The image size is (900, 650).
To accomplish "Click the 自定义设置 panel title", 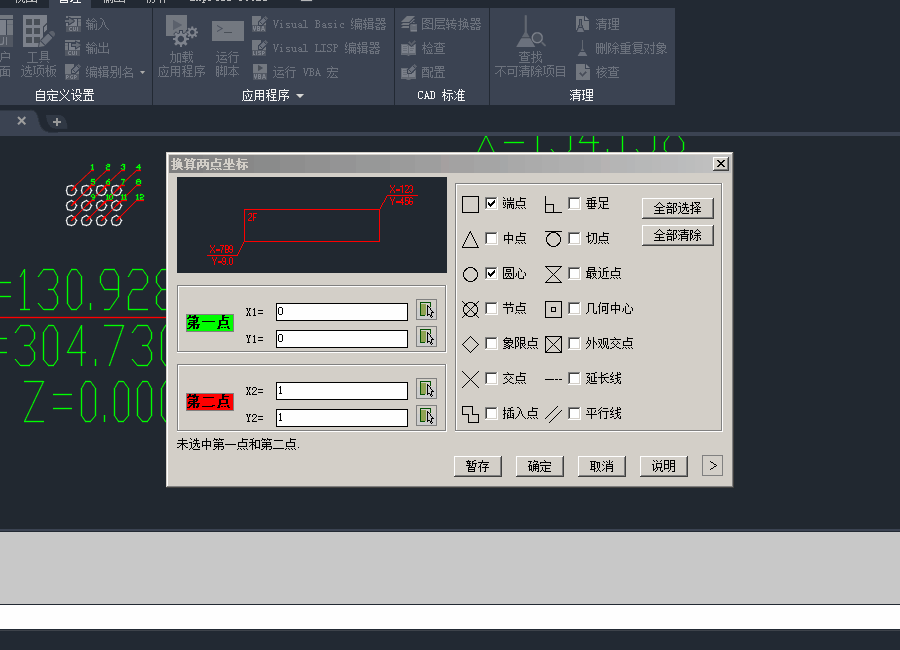I will (x=64, y=95).
